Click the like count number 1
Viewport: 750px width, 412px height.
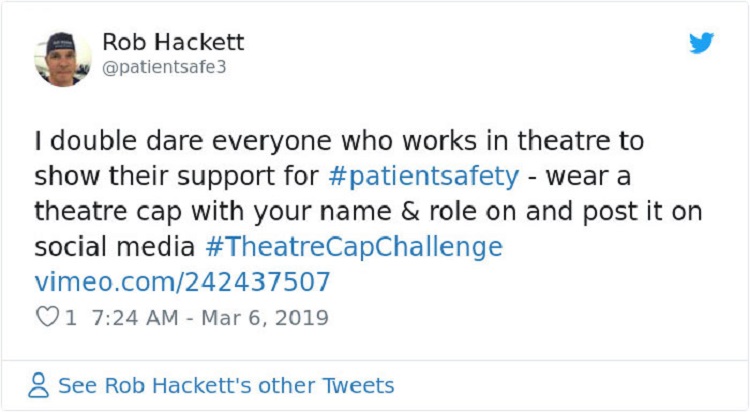70,319
